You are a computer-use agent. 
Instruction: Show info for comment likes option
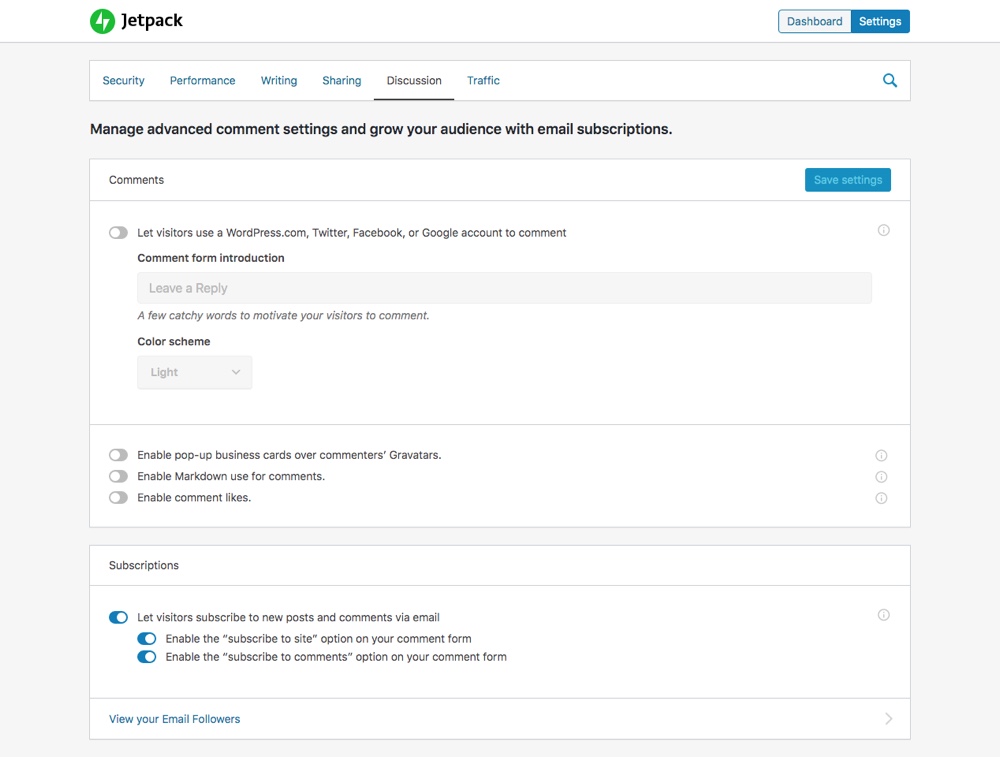pos(881,498)
